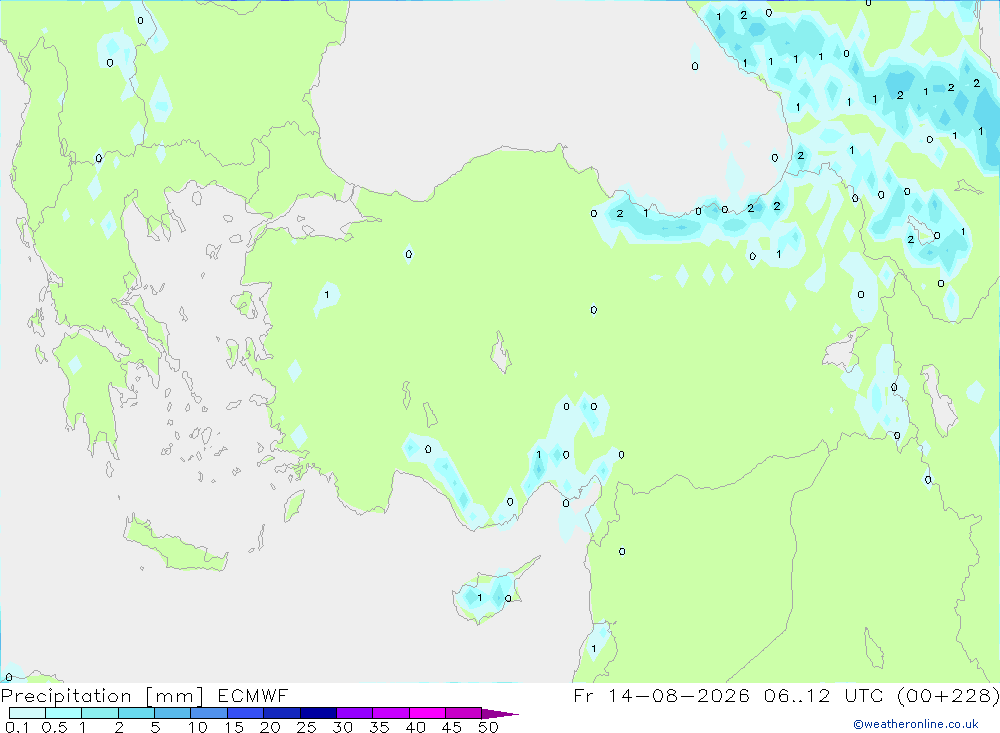
Task: Click the 'ECMWF' model label
Action: [x=253, y=695]
